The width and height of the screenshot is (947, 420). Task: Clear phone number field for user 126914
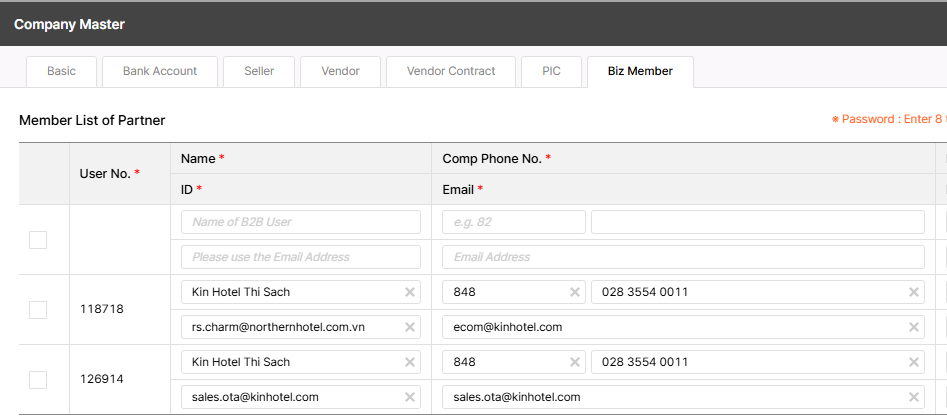click(914, 362)
